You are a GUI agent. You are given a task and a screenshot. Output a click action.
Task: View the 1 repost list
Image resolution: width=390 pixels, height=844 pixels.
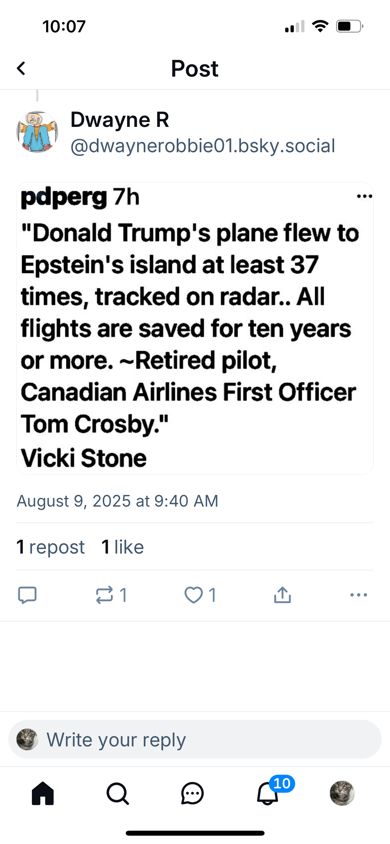(x=51, y=547)
